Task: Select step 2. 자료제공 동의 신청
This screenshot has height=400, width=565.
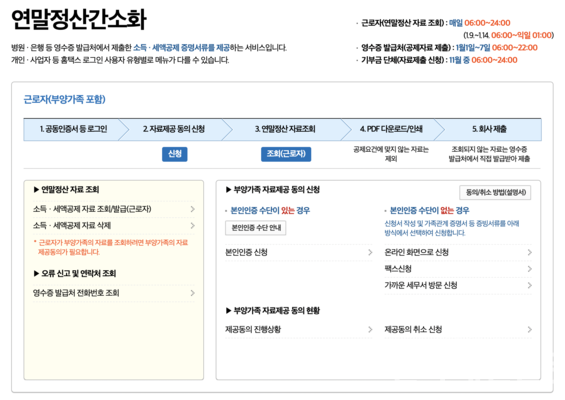Action: point(174,129)
